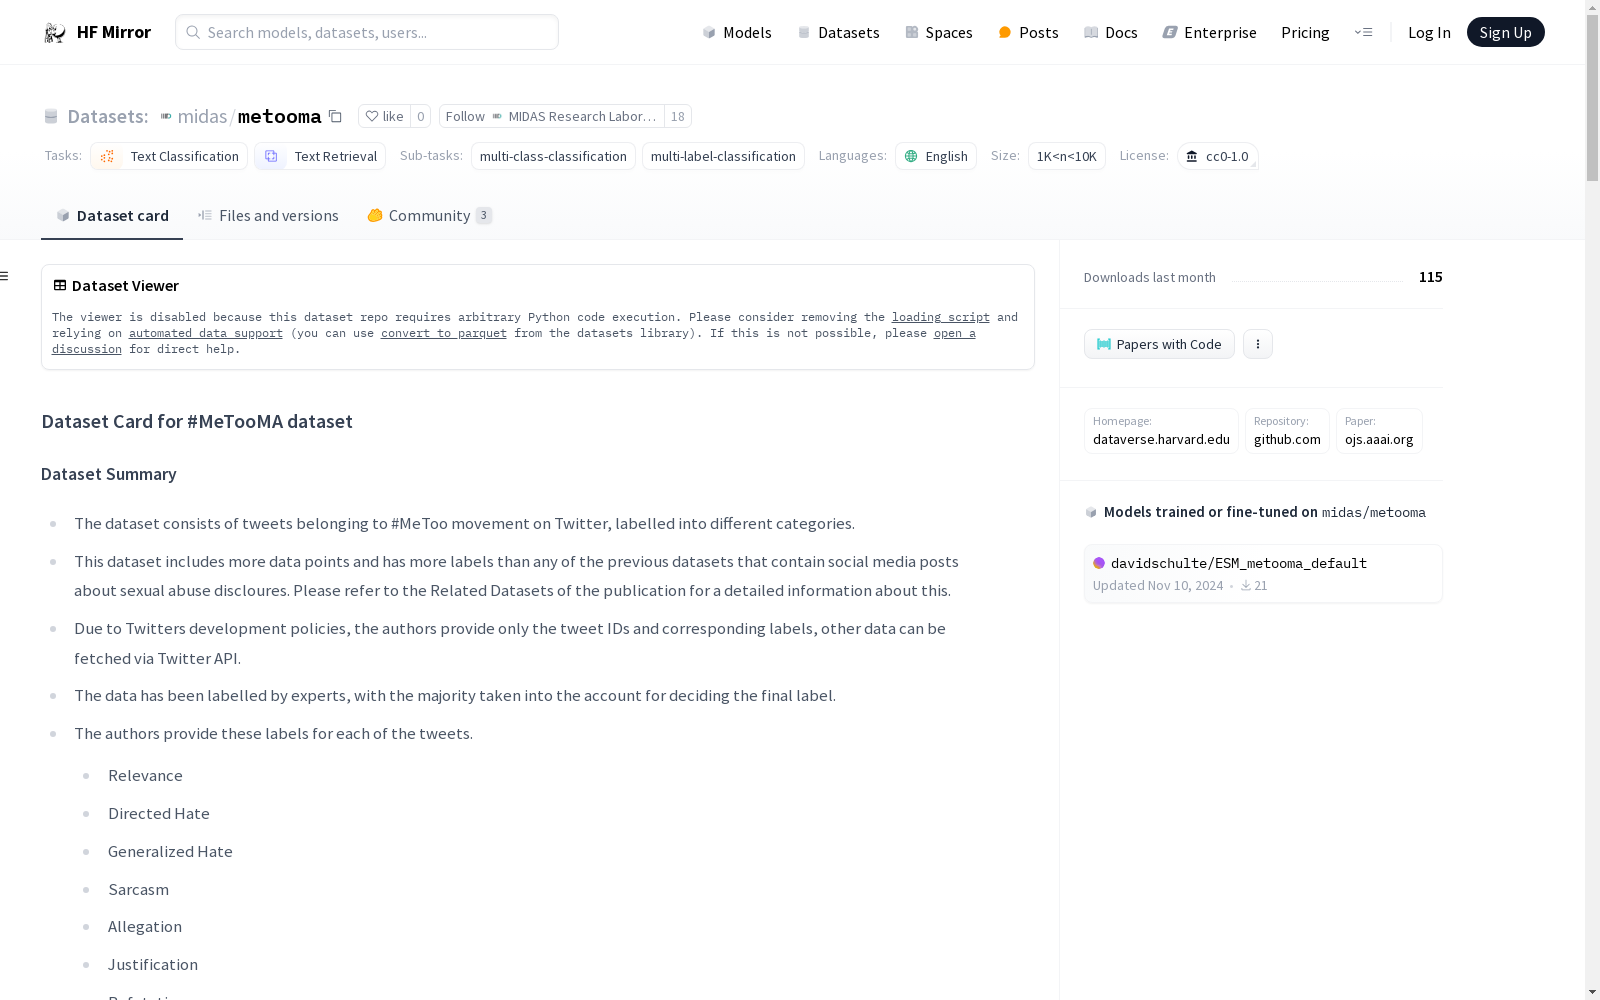Click the scrollbar down arrow

pyautogui.click(x=1592, y=992)
